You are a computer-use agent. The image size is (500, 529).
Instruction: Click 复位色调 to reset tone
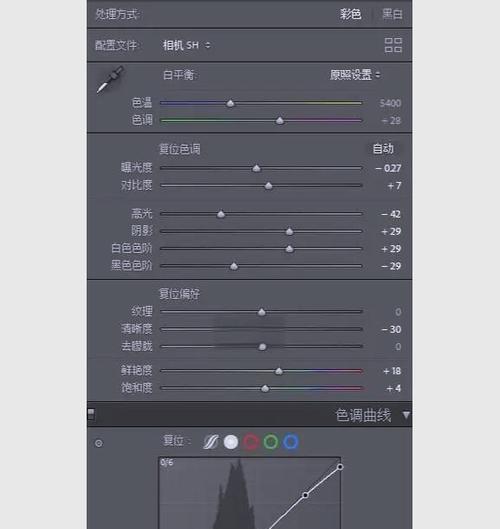(x=179, y=149)
